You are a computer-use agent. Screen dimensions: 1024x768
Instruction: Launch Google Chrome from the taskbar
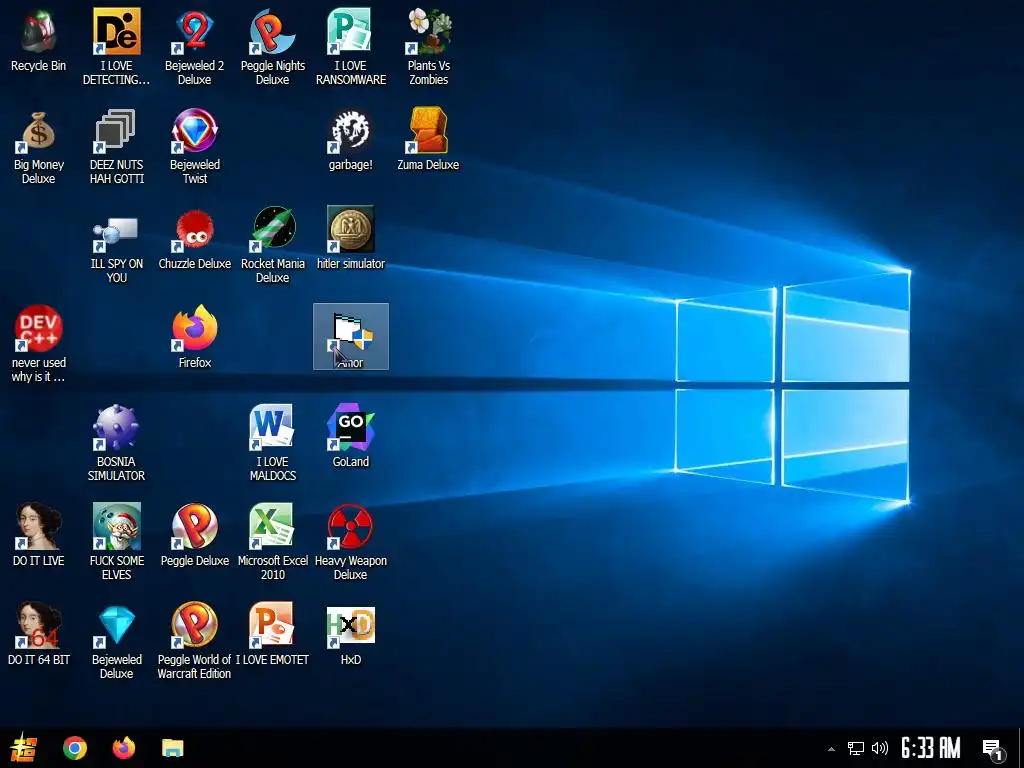[75, 748]
